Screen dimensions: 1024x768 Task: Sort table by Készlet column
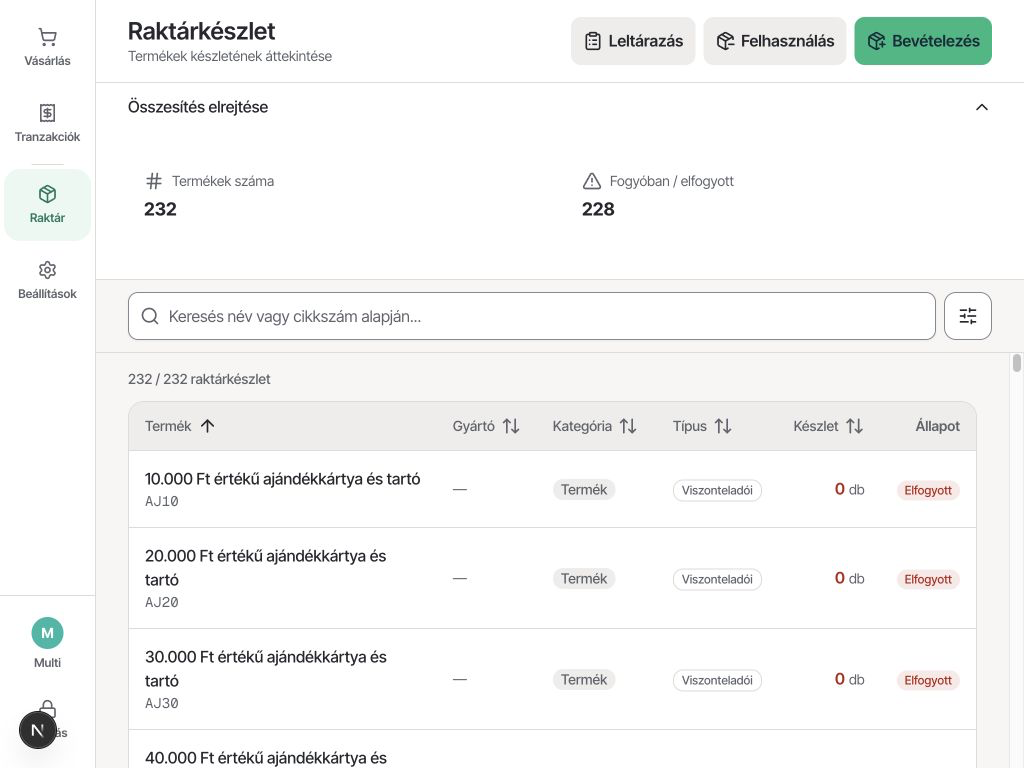(828, 426)
